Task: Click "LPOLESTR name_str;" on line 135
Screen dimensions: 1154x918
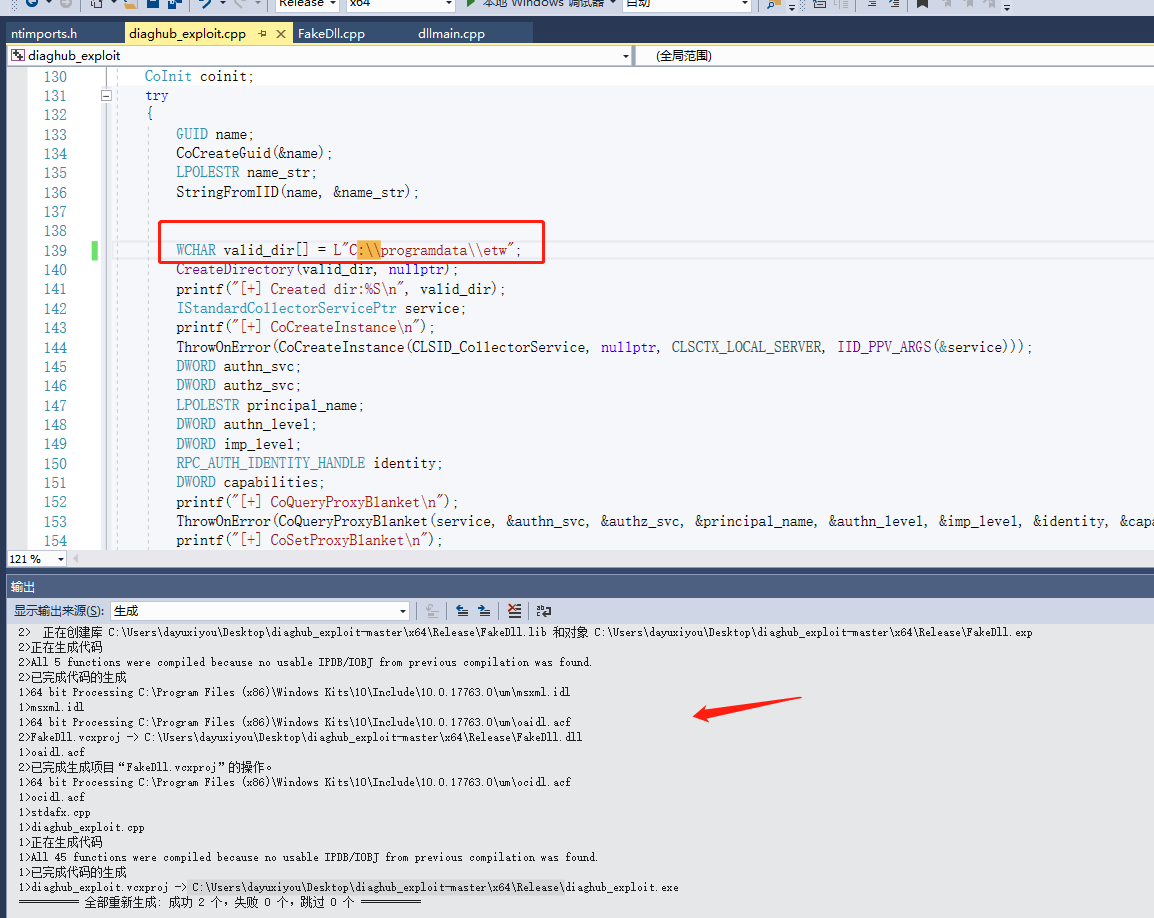Action: tap(246, 172)
